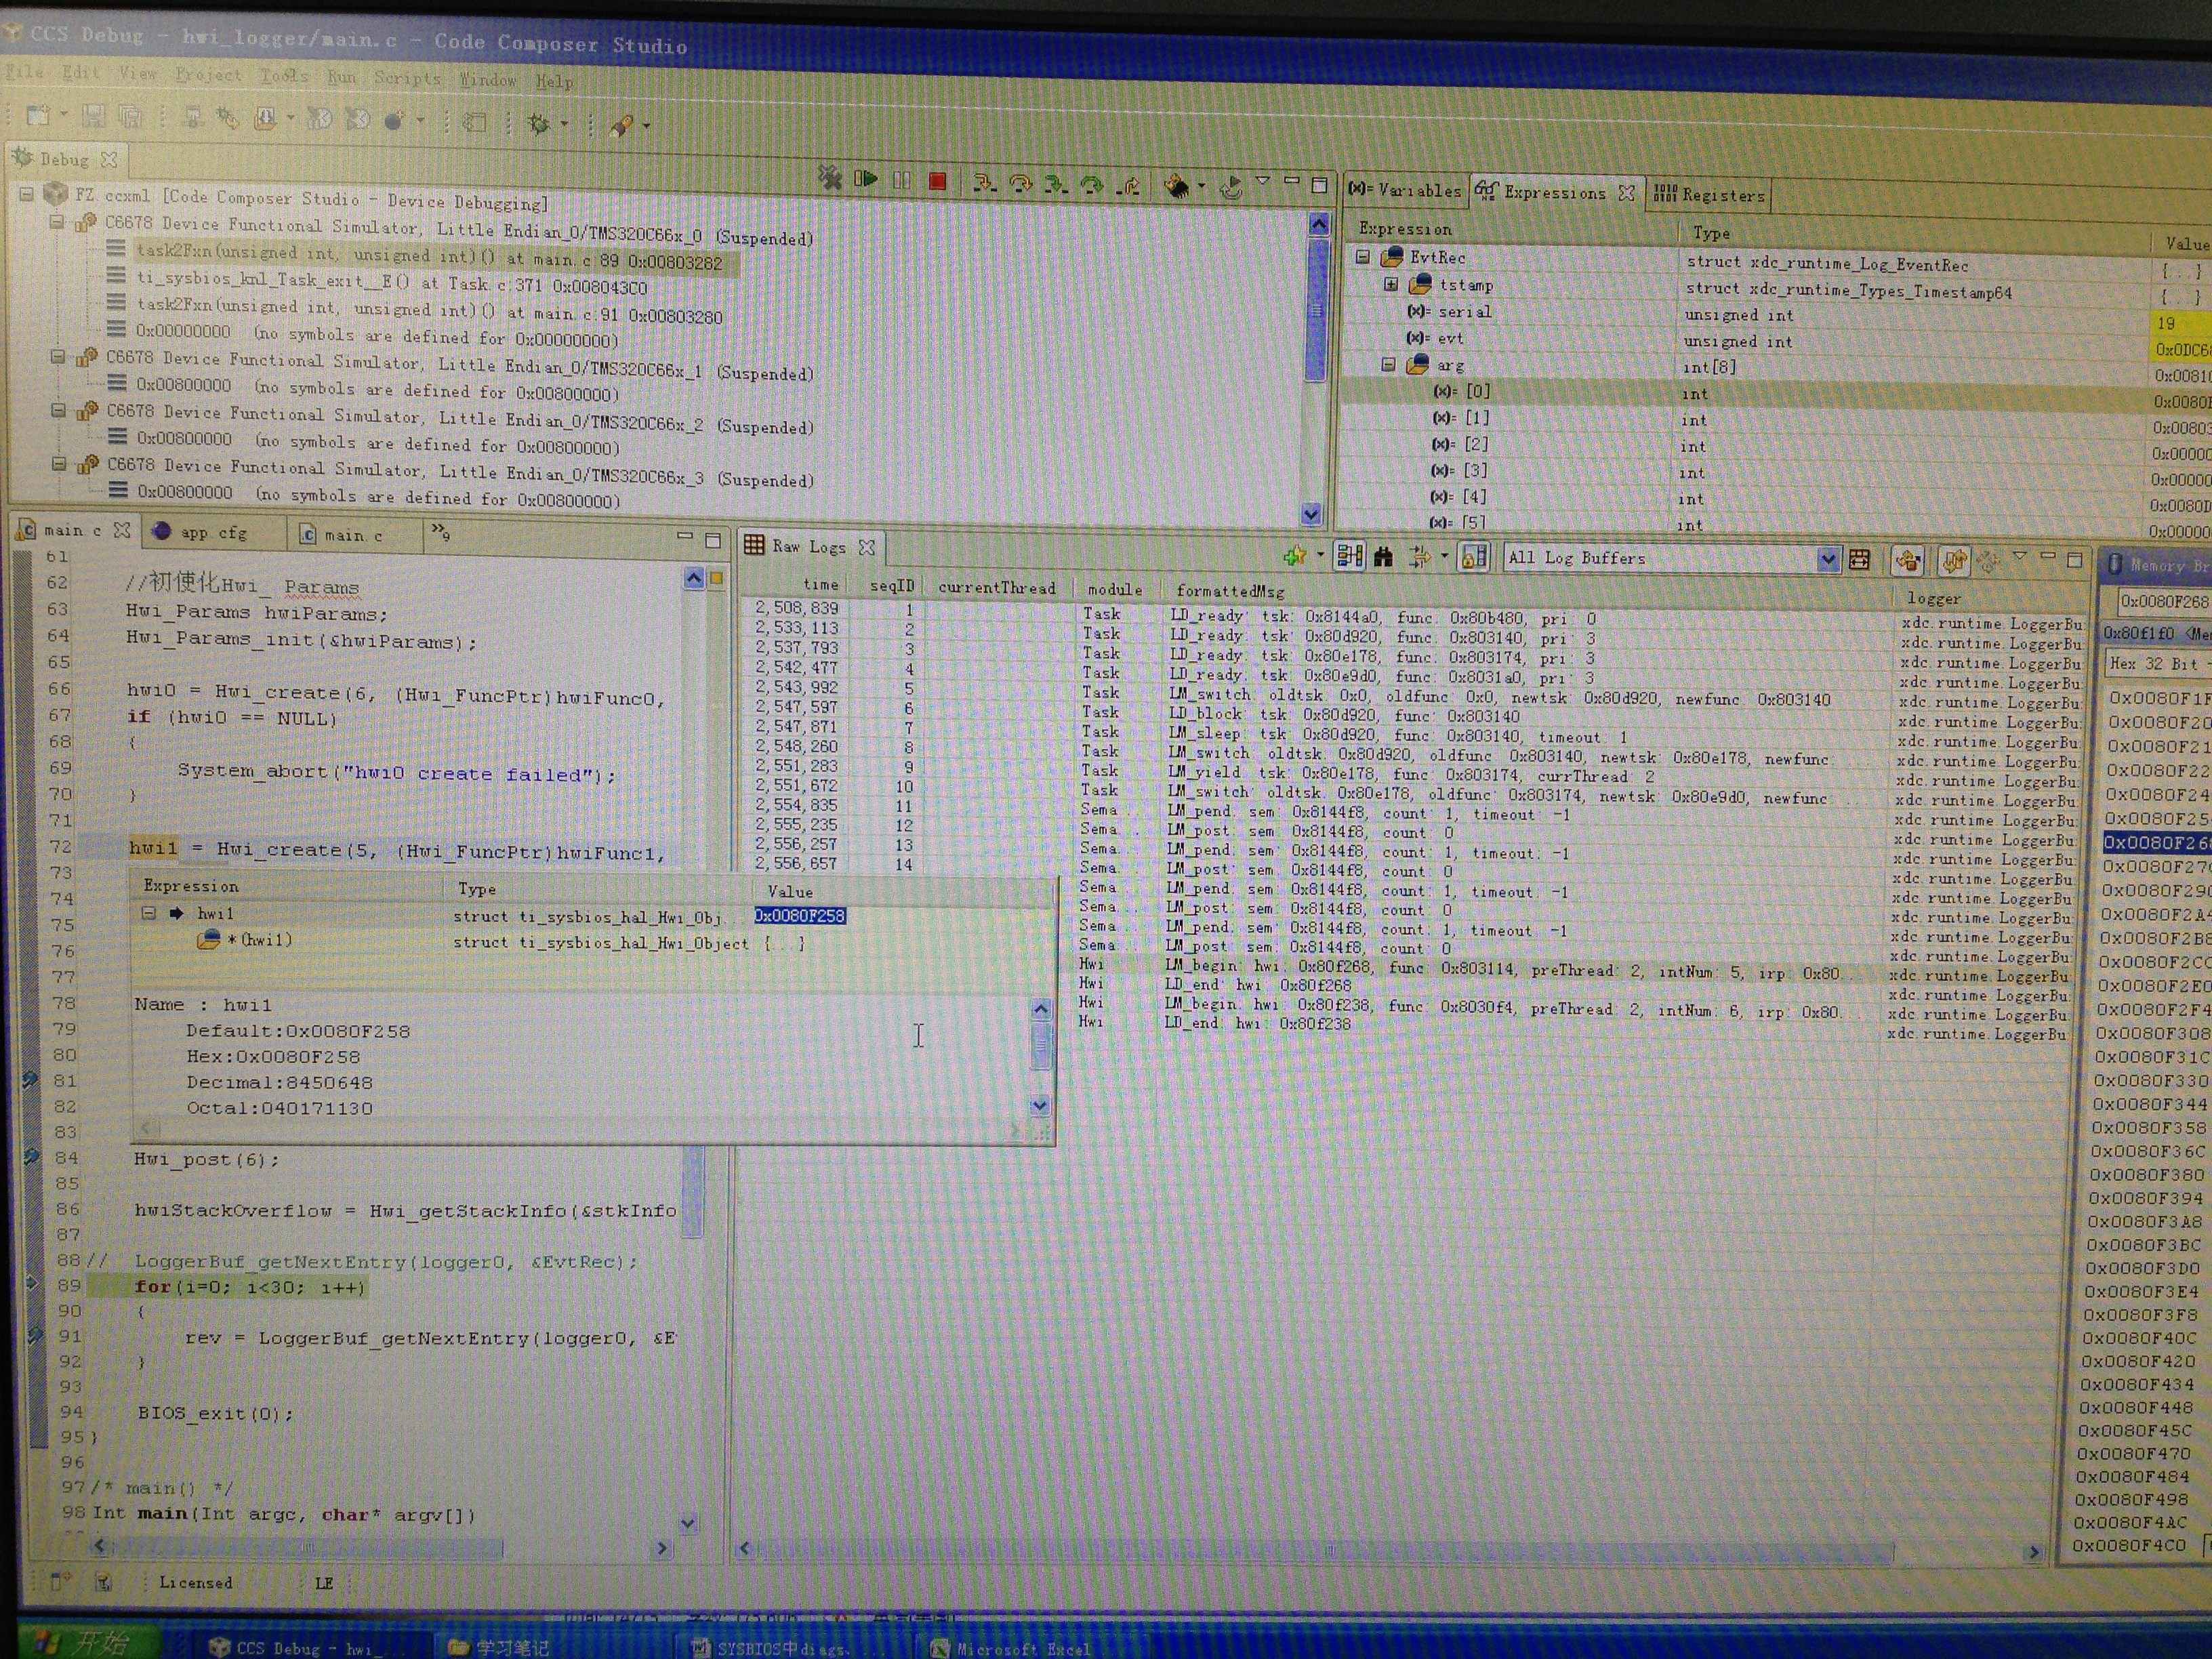Viewport: 2212px width, 1659px height.
Task: Click the memory address input field
Action: tap(2162, 601)
